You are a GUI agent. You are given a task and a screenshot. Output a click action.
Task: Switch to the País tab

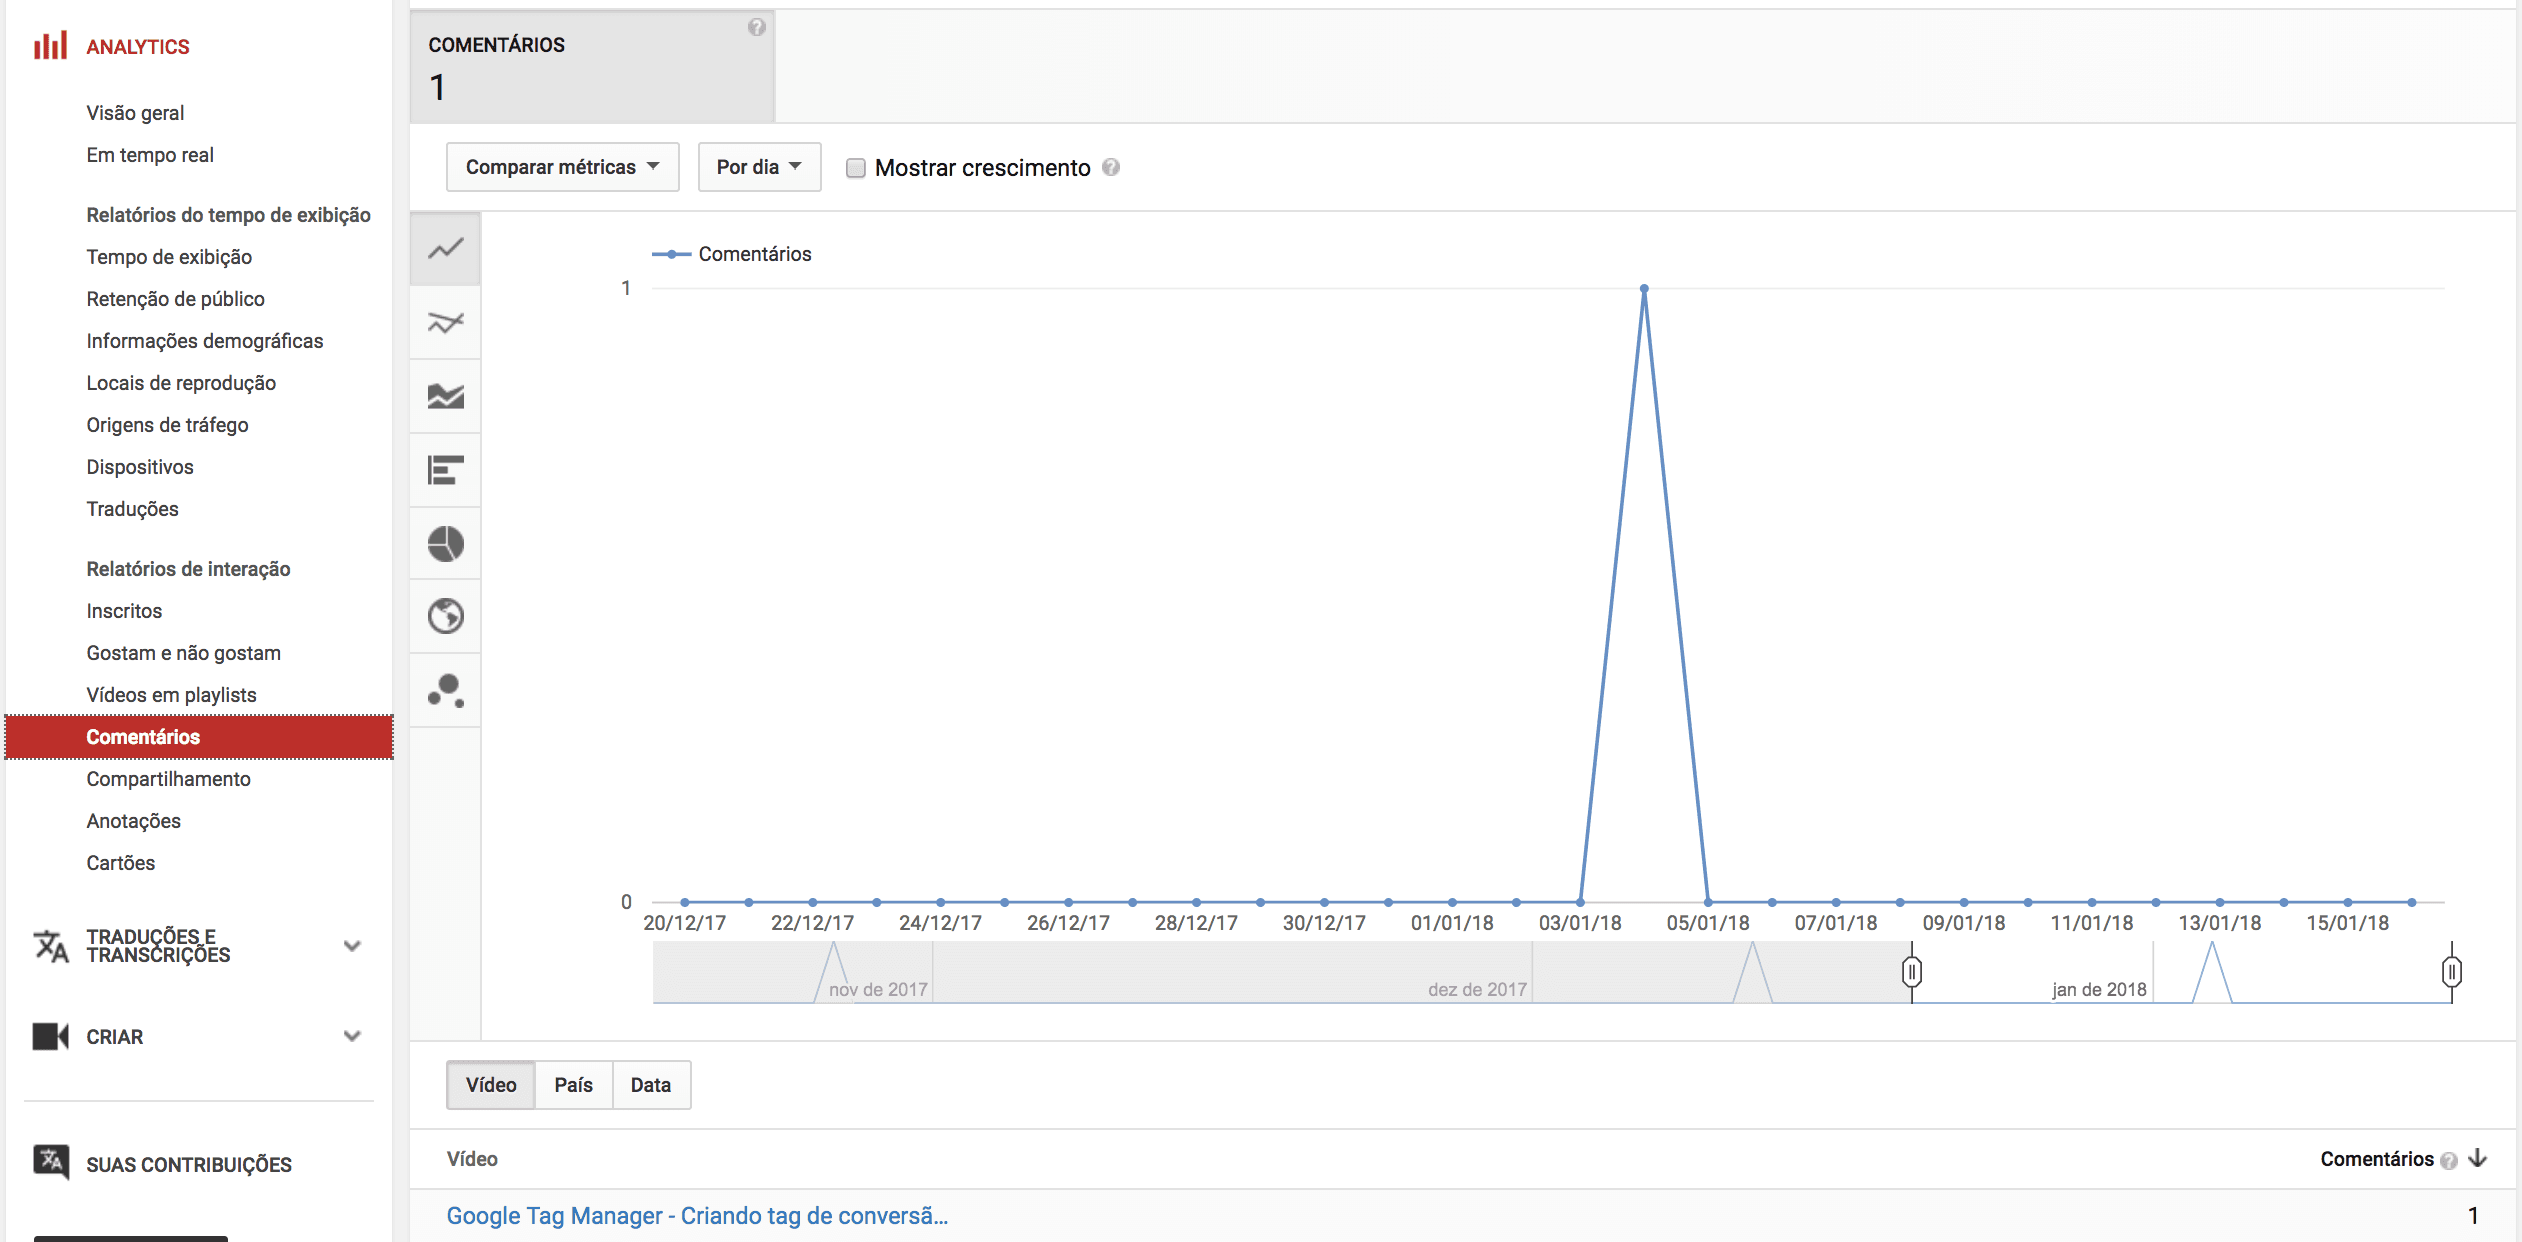coord(574,1084)
